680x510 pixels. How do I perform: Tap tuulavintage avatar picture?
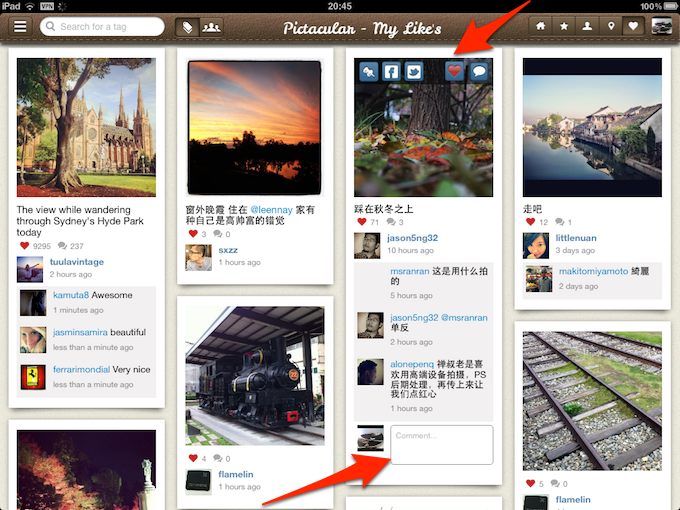30,269
